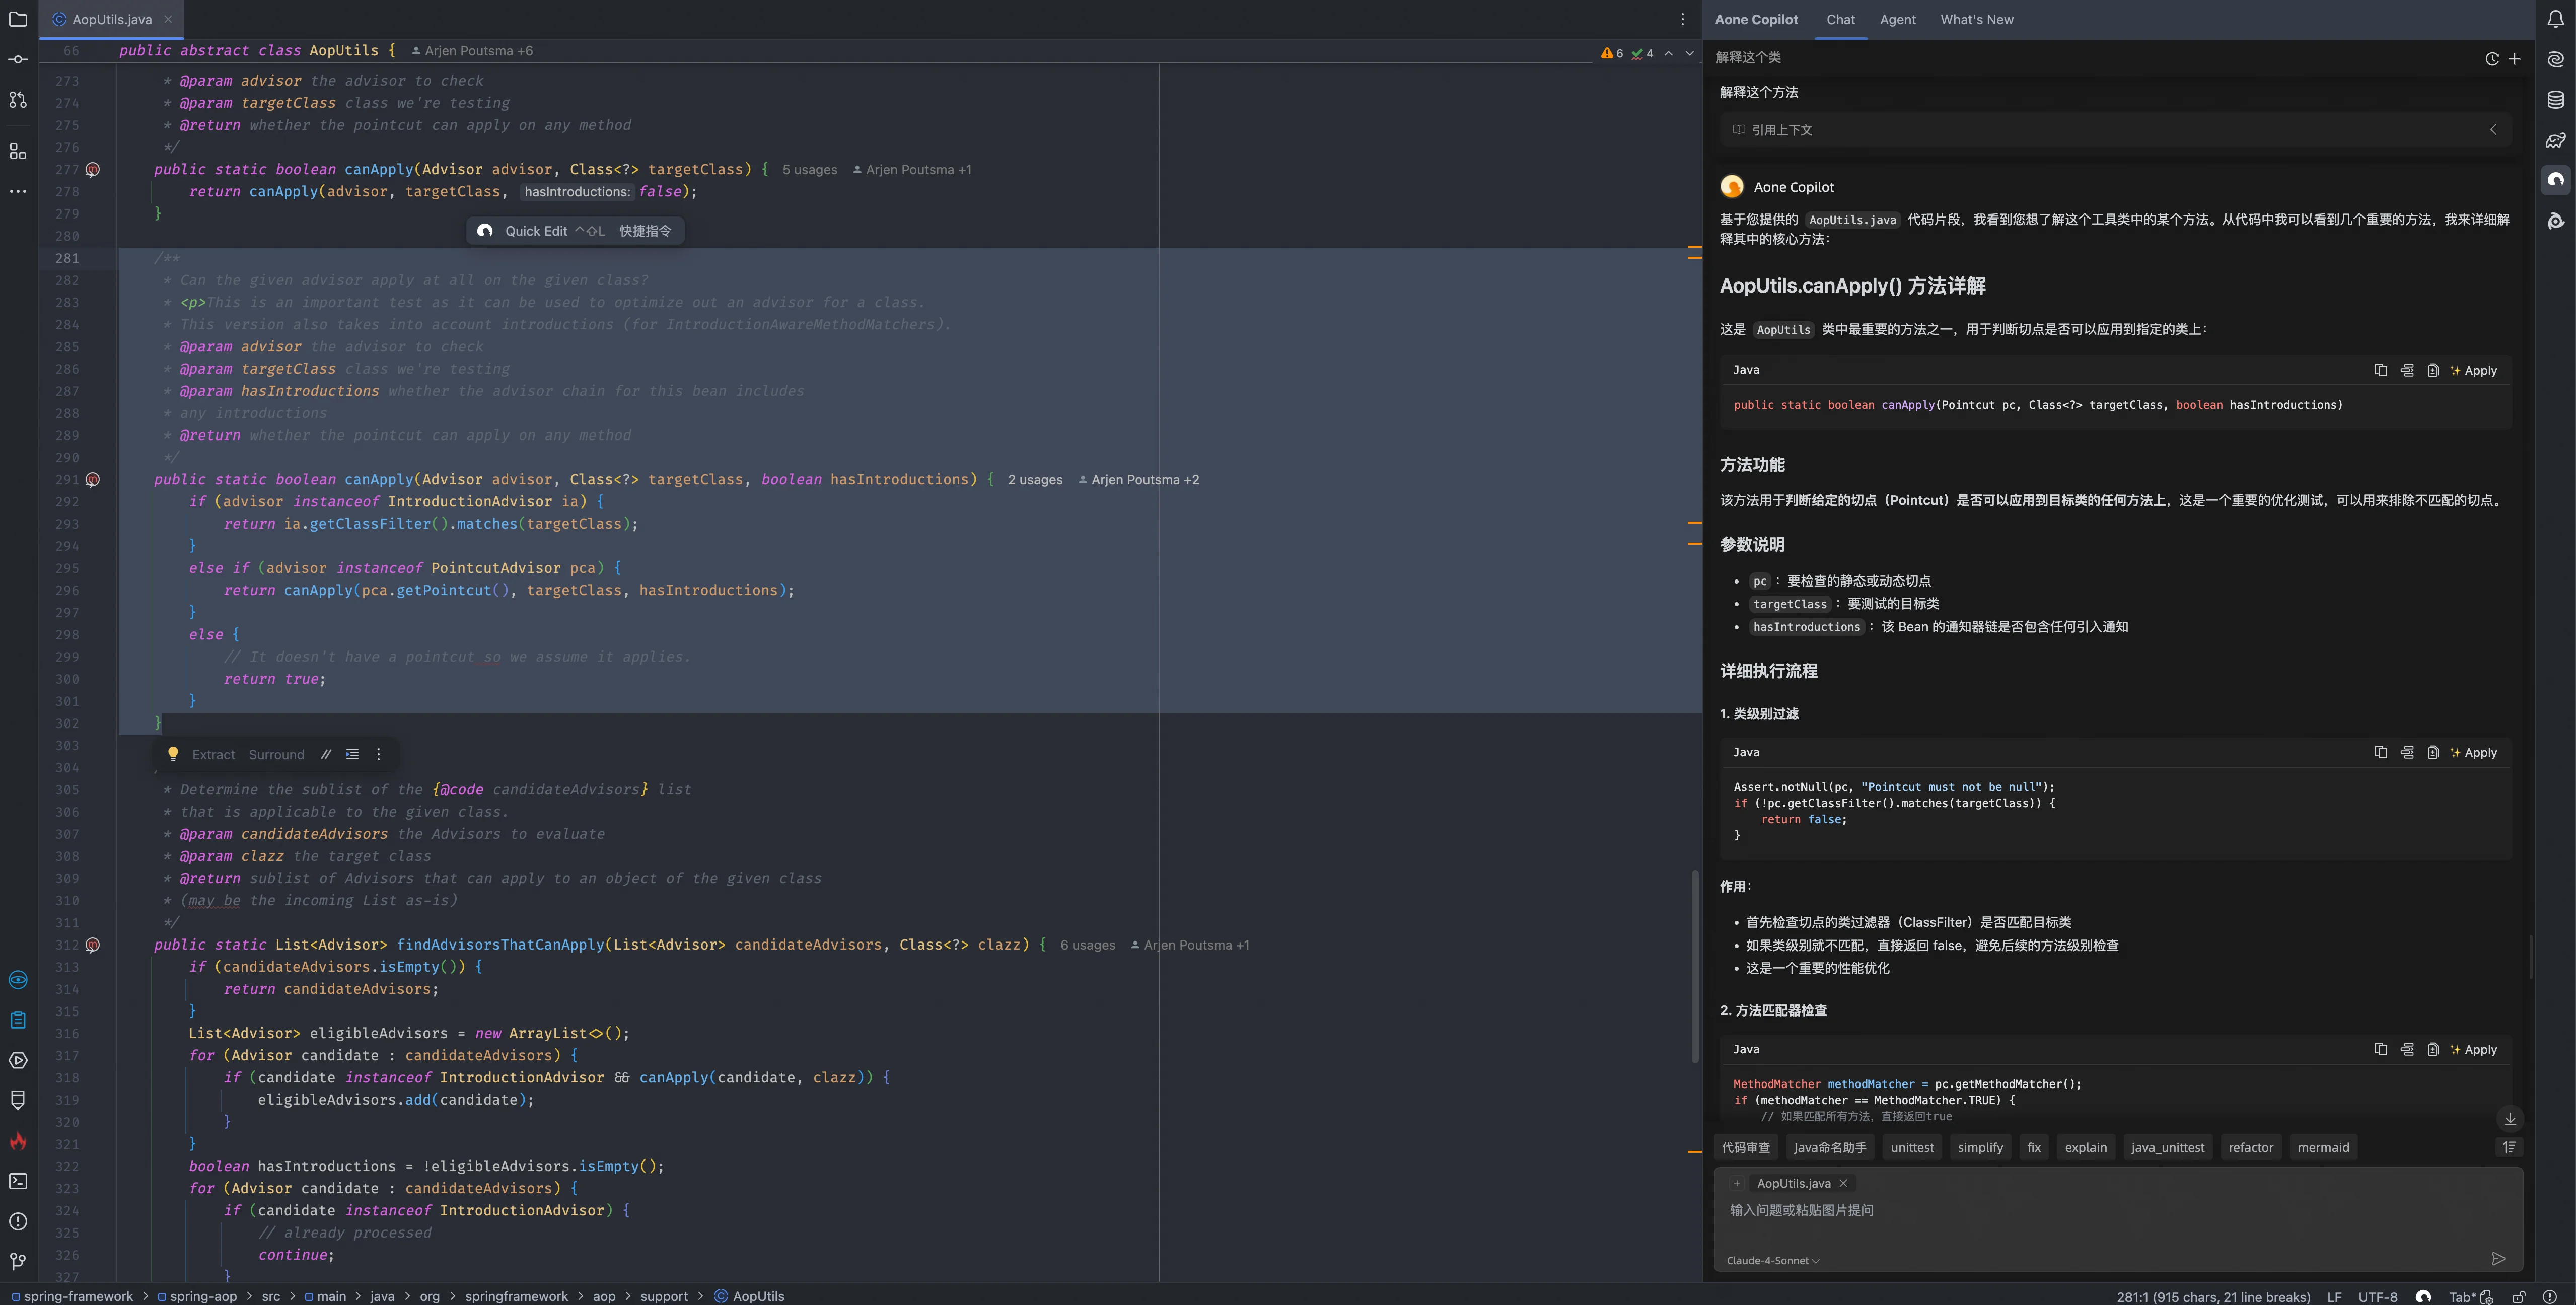This screenshot has height=1305, width=2576.
Task: Open the Problems tool window in left sidebar
Action: (18, 1221)
